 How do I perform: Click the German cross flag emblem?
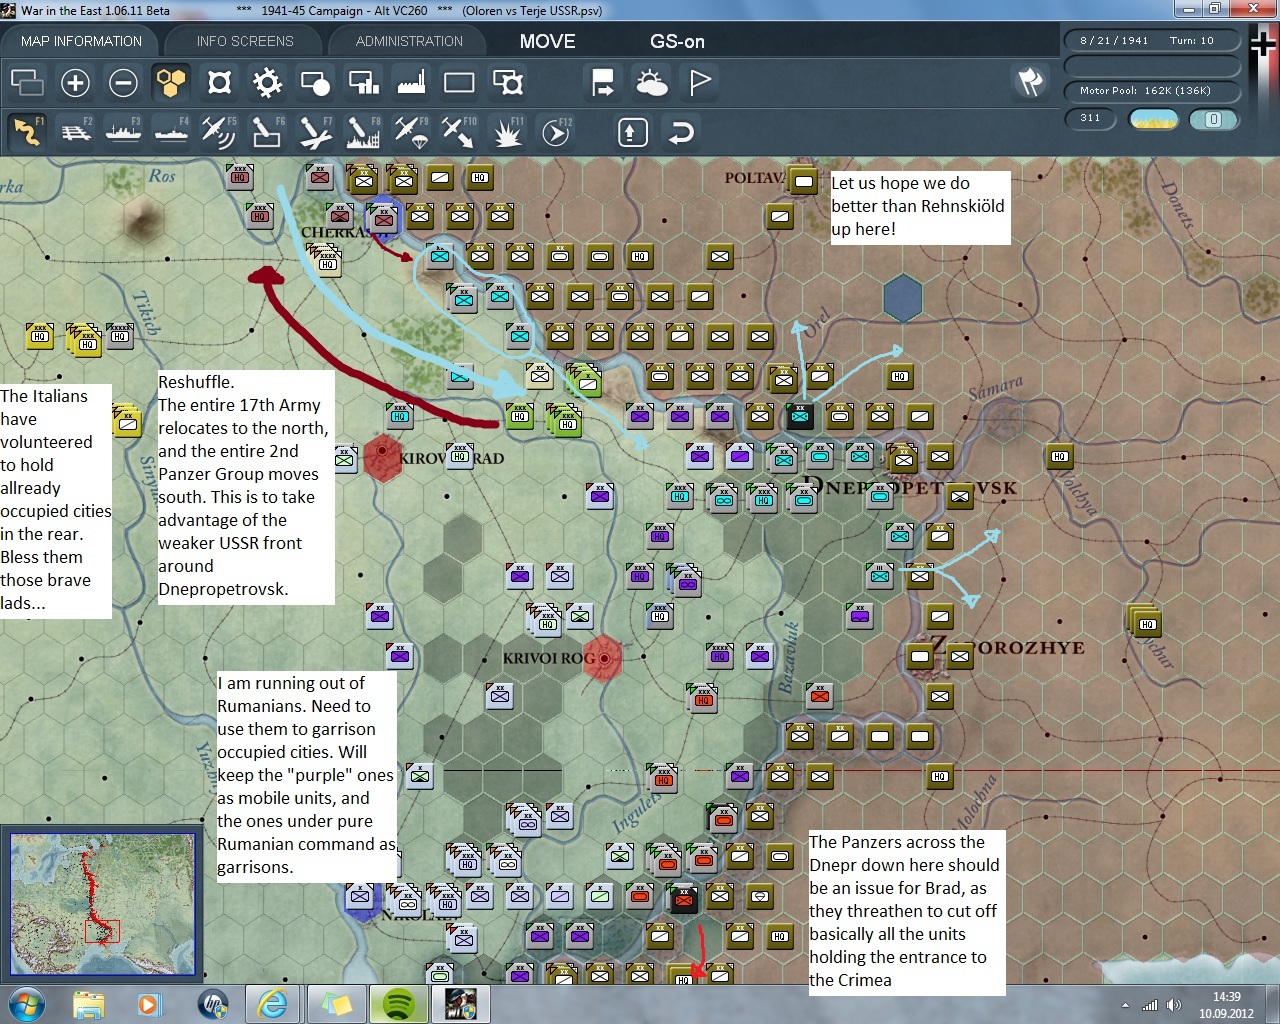tap(1263, 45)
